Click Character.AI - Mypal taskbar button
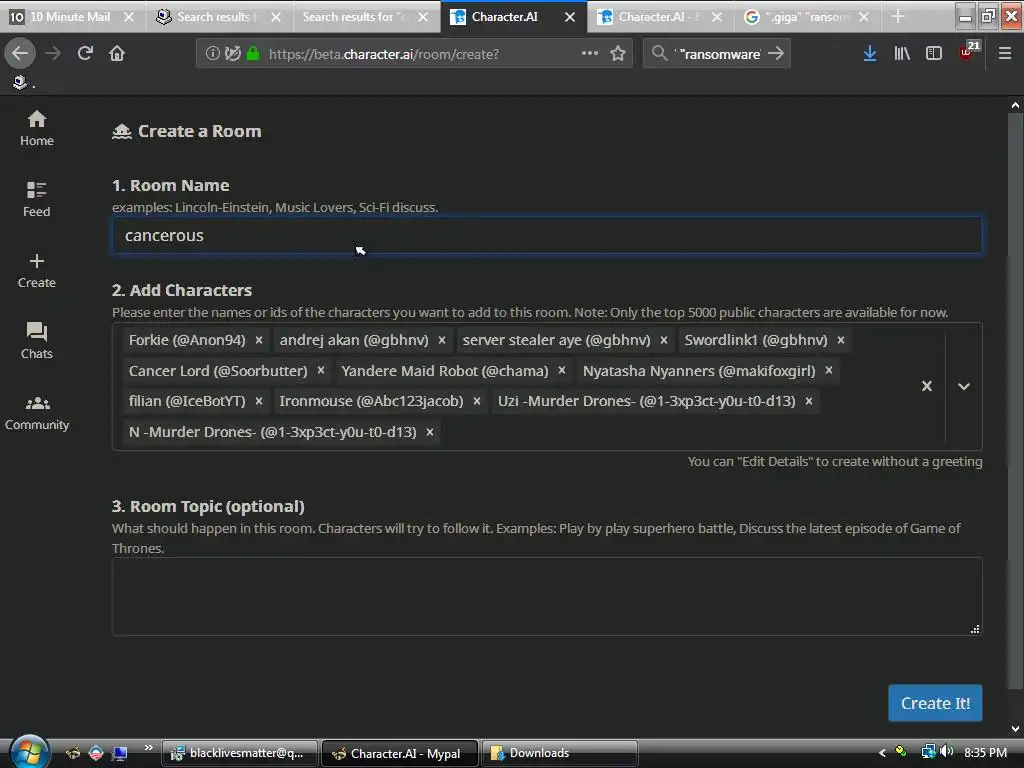Viewport: 1024px width, 768px height. (400, 753)
